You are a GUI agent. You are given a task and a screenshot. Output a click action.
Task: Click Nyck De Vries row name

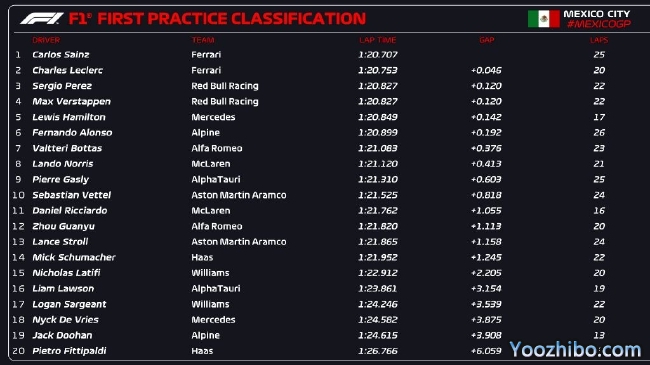65,320
